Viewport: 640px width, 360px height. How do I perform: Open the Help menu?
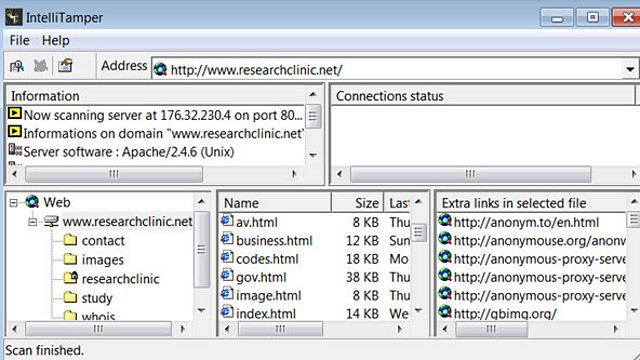[x=56, y=40]
